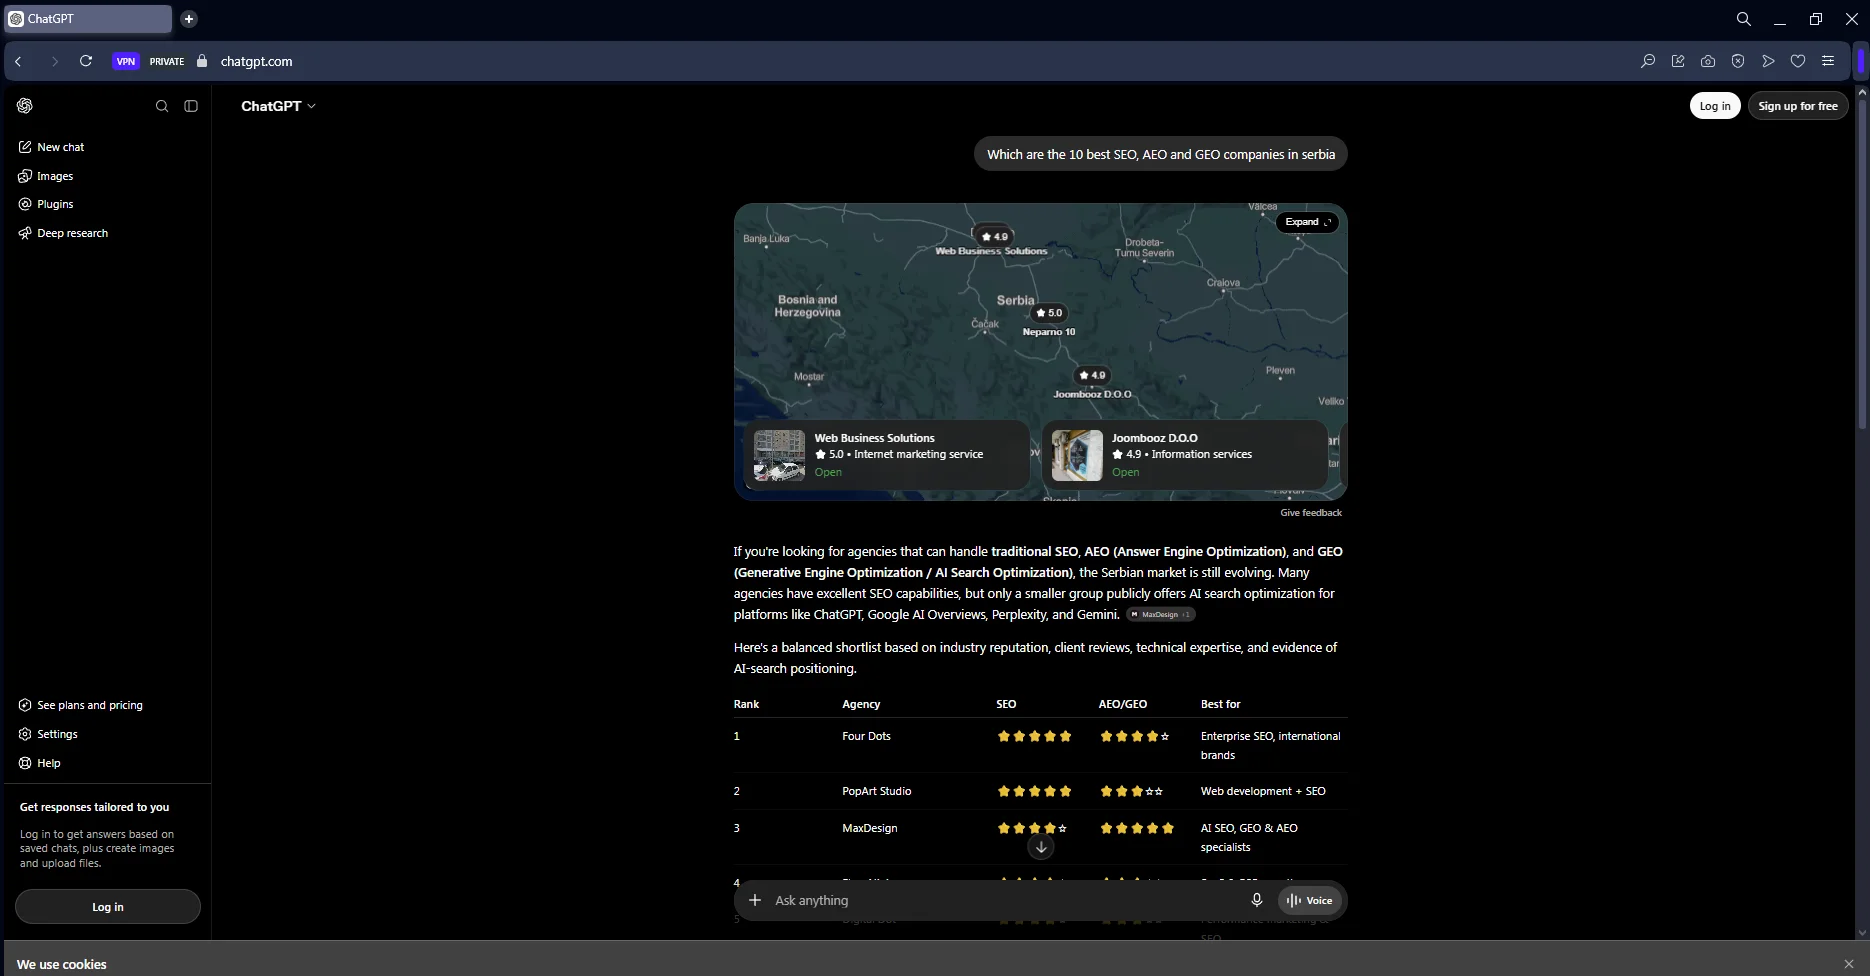Viewport: 1870px width, 976px height.
Task: Click plus attach icon in composer
Action: click(755, 900)
